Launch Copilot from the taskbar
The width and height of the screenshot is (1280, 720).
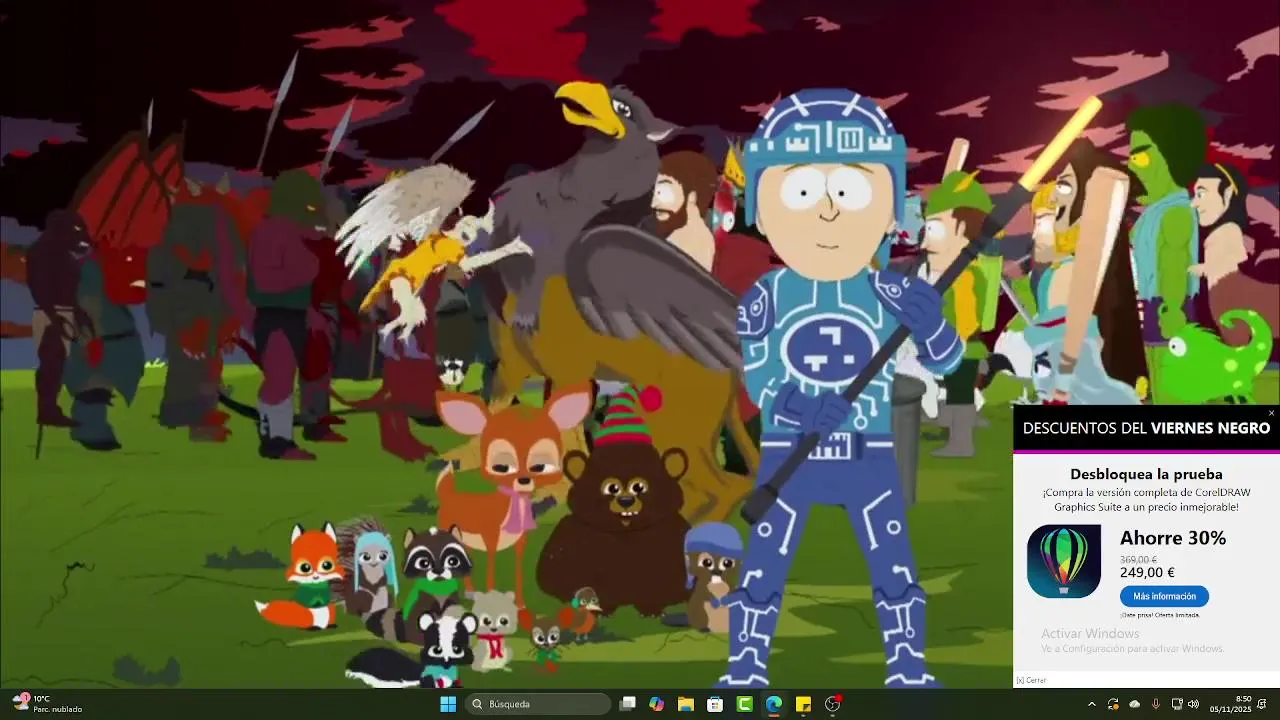656,704
